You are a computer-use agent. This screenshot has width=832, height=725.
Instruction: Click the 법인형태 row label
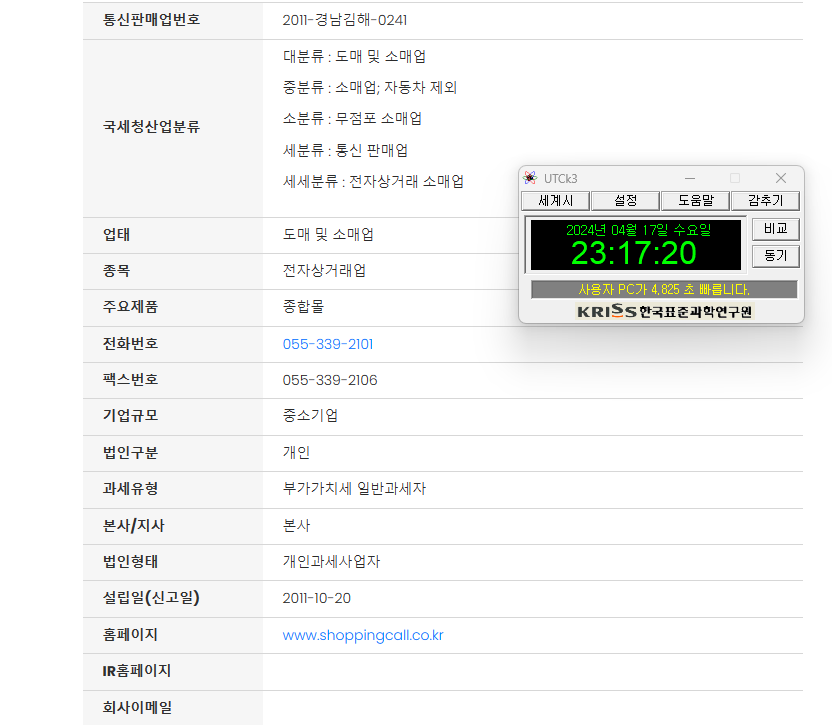coord(131,562)
